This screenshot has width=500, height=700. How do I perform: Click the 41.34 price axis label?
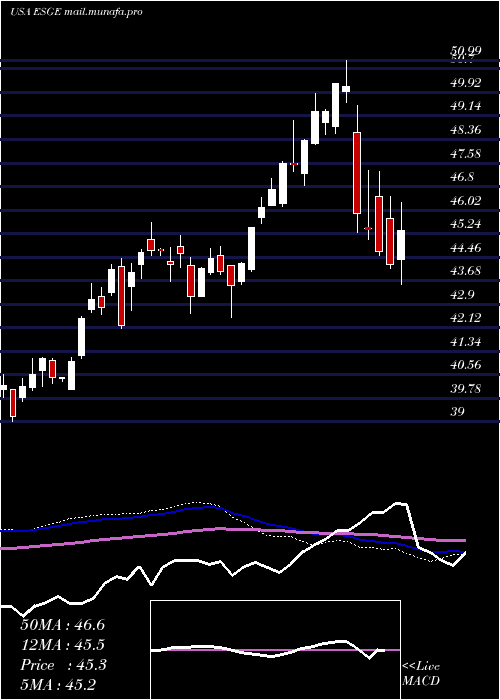pyautogui.click(x=466, y=342)
